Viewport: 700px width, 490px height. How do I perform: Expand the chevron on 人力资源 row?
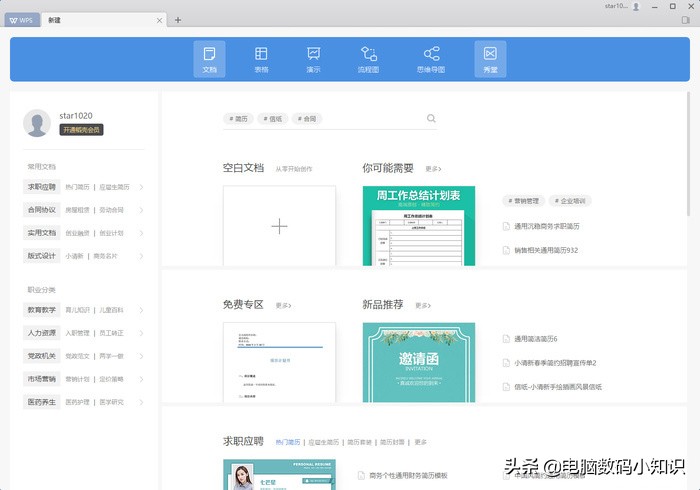pos(141,333)
